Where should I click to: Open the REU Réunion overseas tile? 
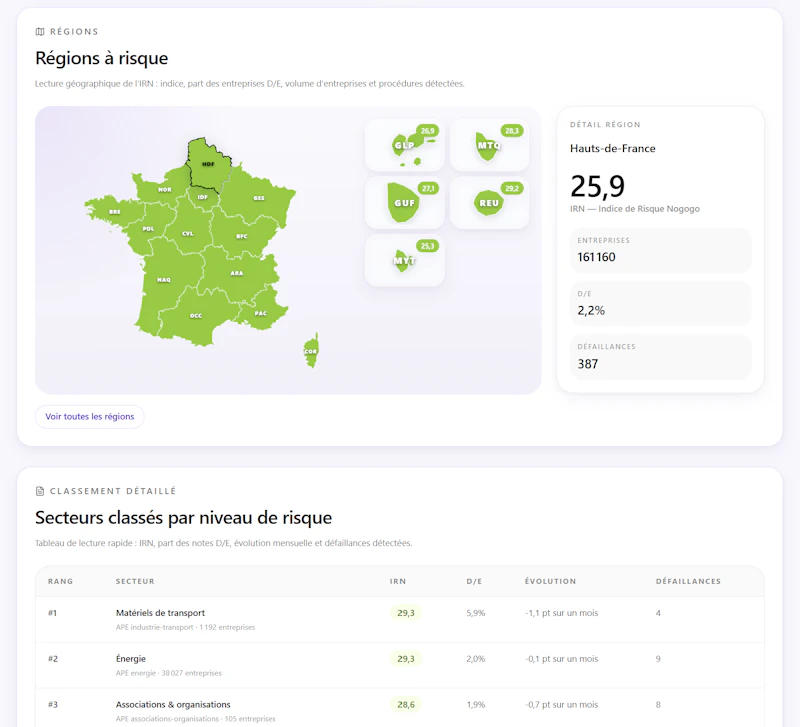click(489, 203)
